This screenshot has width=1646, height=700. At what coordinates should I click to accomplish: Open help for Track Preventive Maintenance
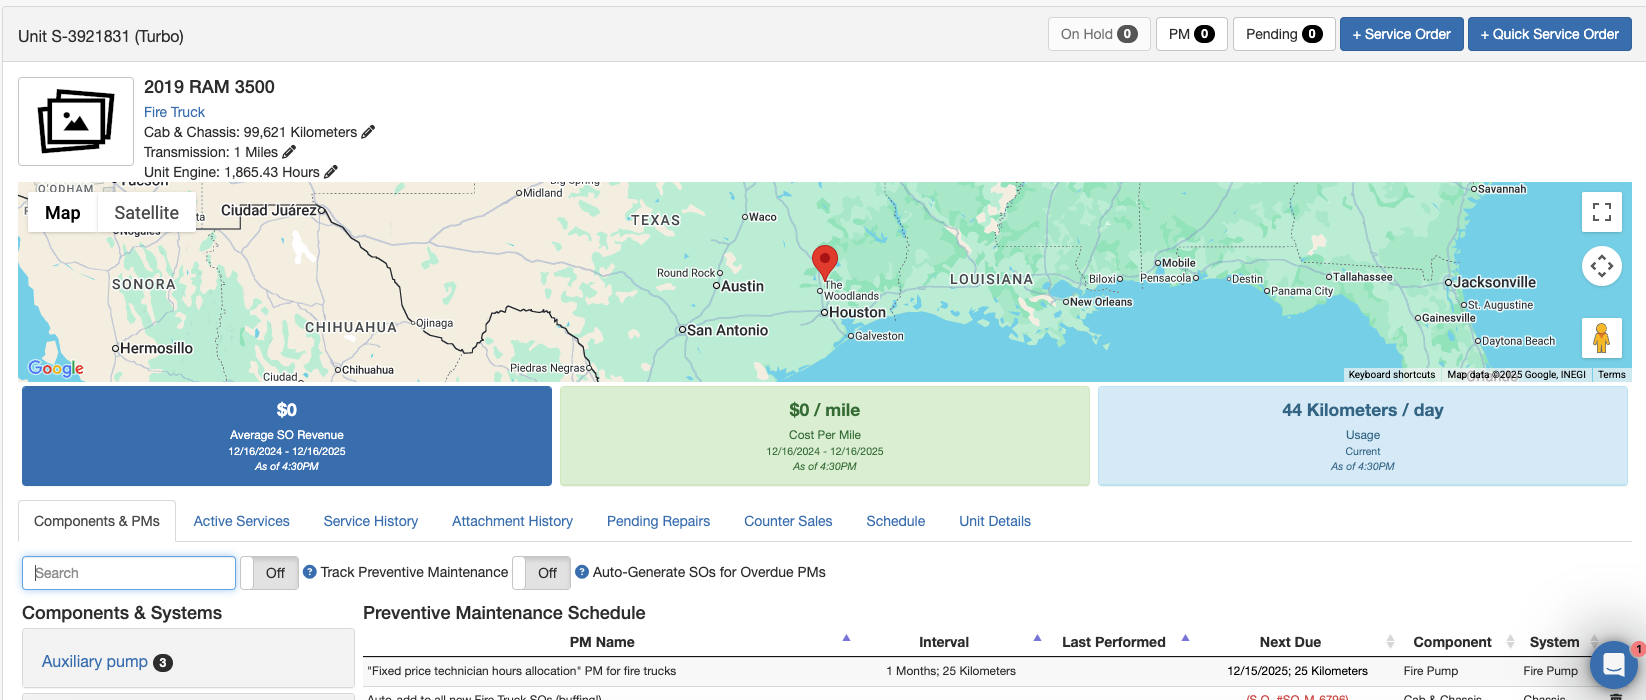pyautogui.click(x=310, y=572)
